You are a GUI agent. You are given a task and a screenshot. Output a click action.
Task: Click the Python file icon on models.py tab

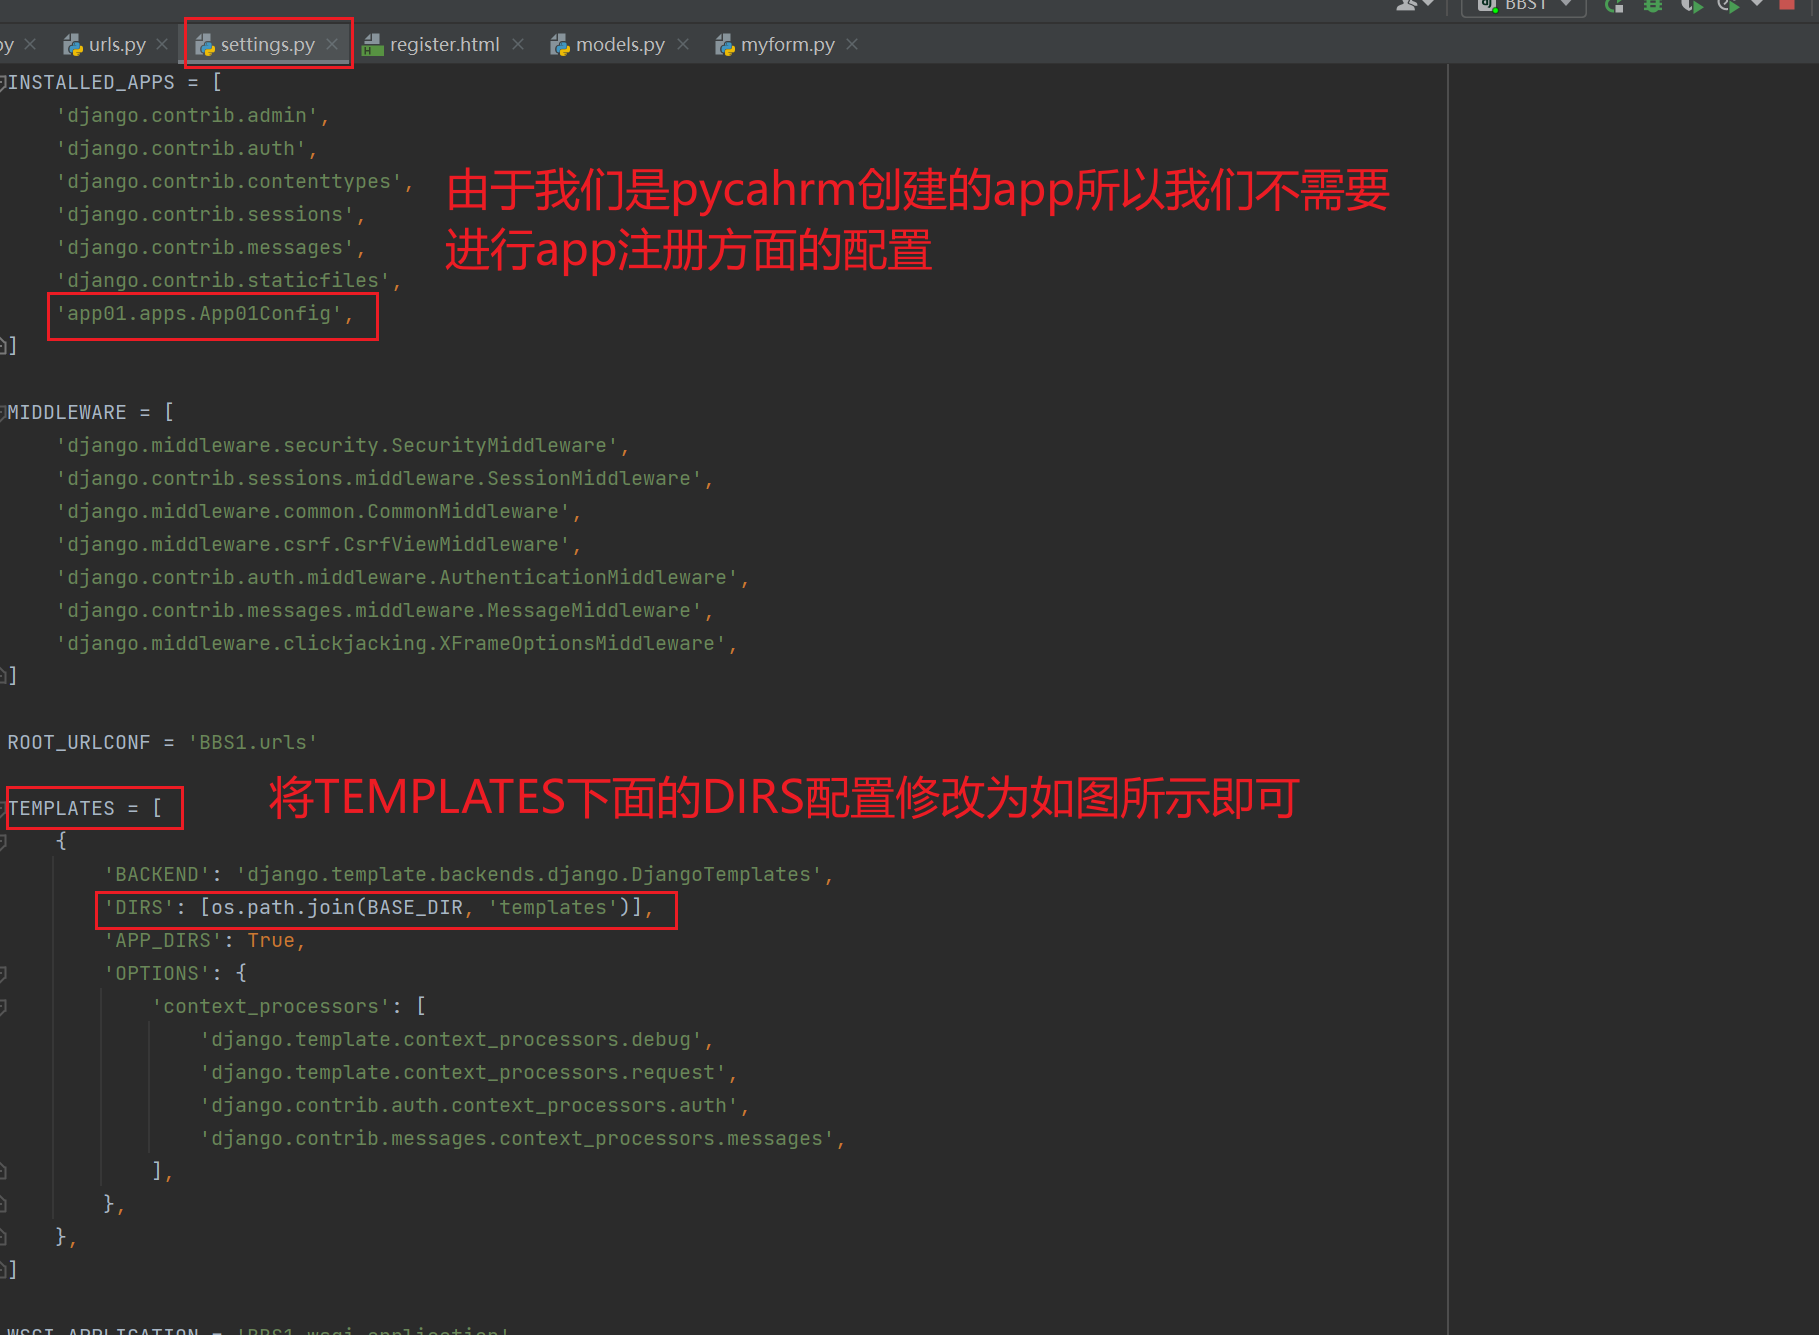pyautogui.click(x=560, y=45)
